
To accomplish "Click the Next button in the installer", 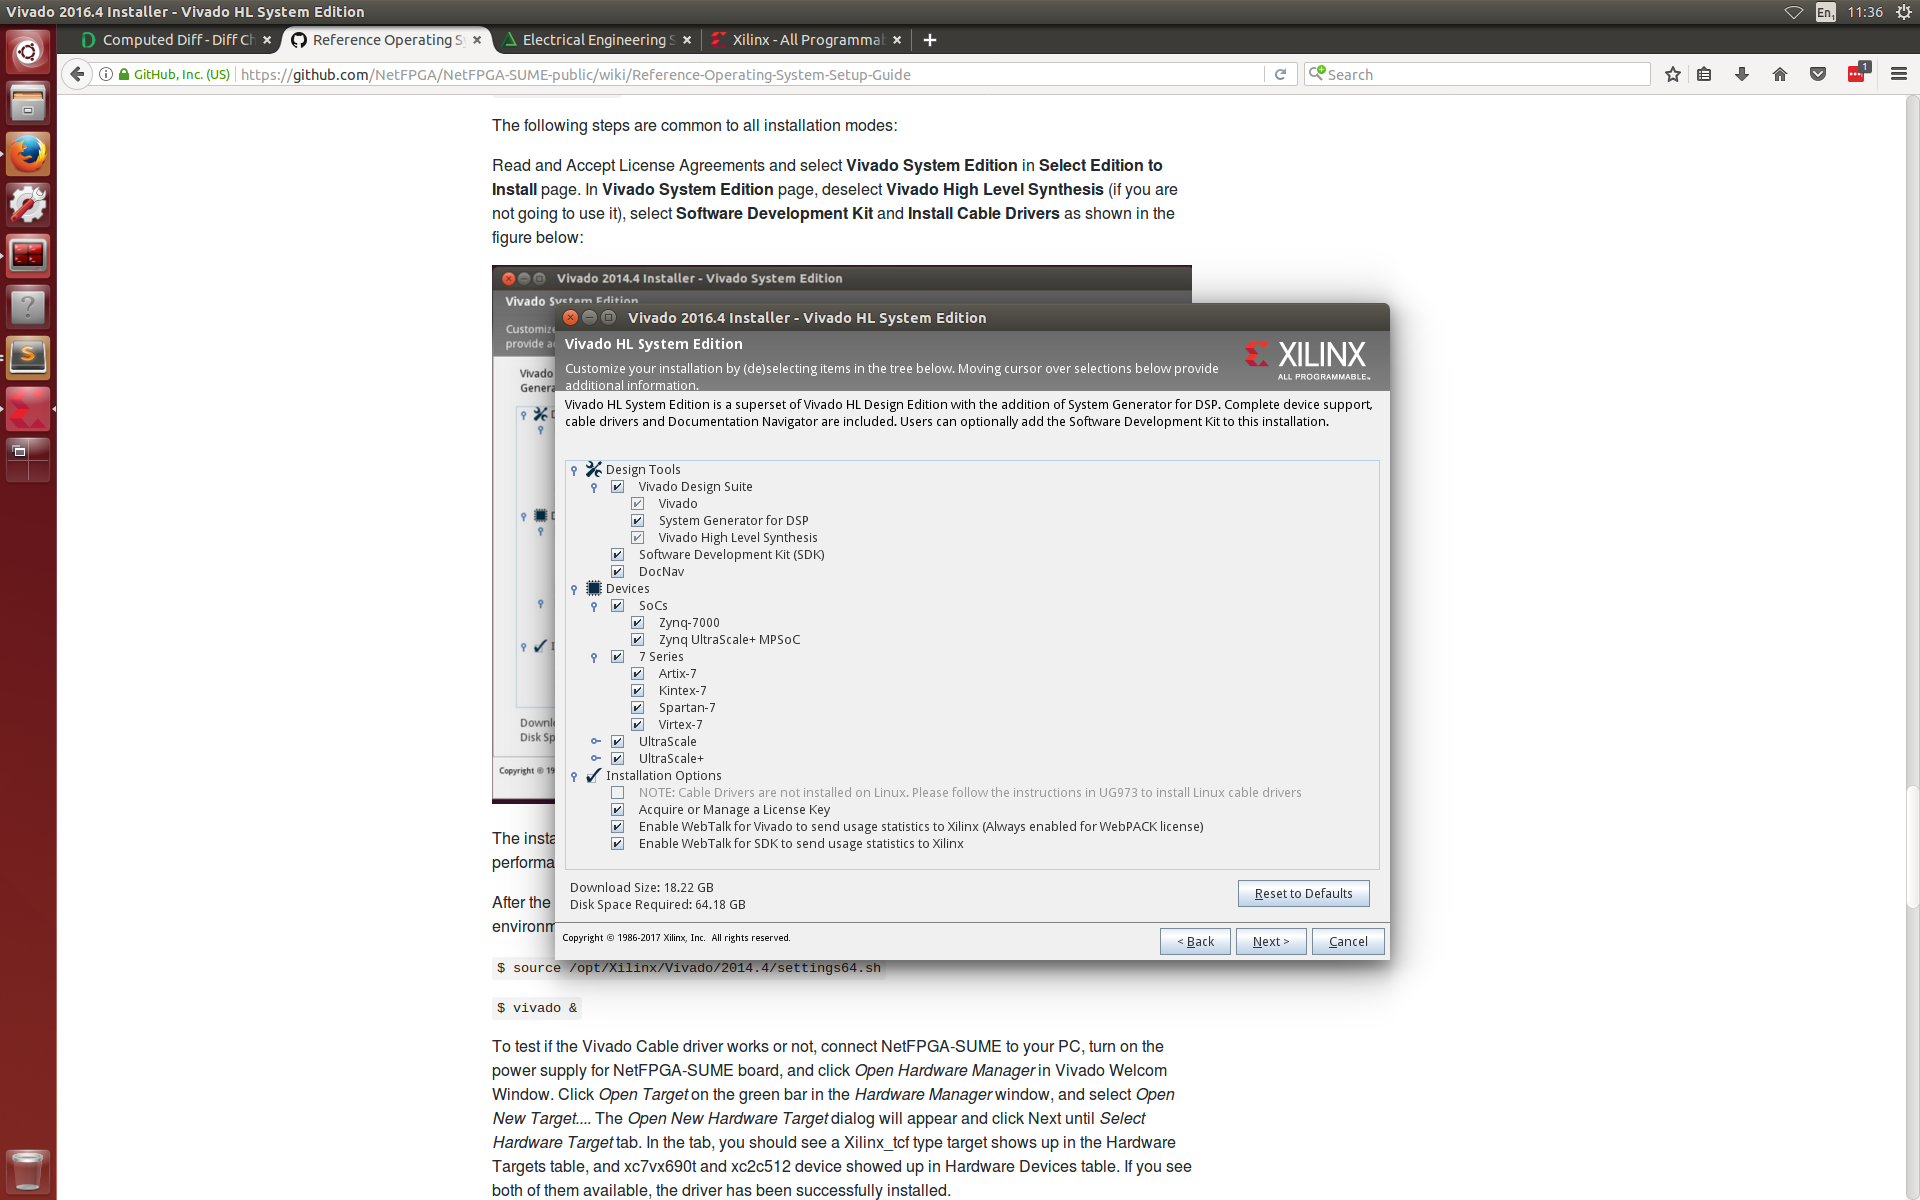I will (1270, 941).
